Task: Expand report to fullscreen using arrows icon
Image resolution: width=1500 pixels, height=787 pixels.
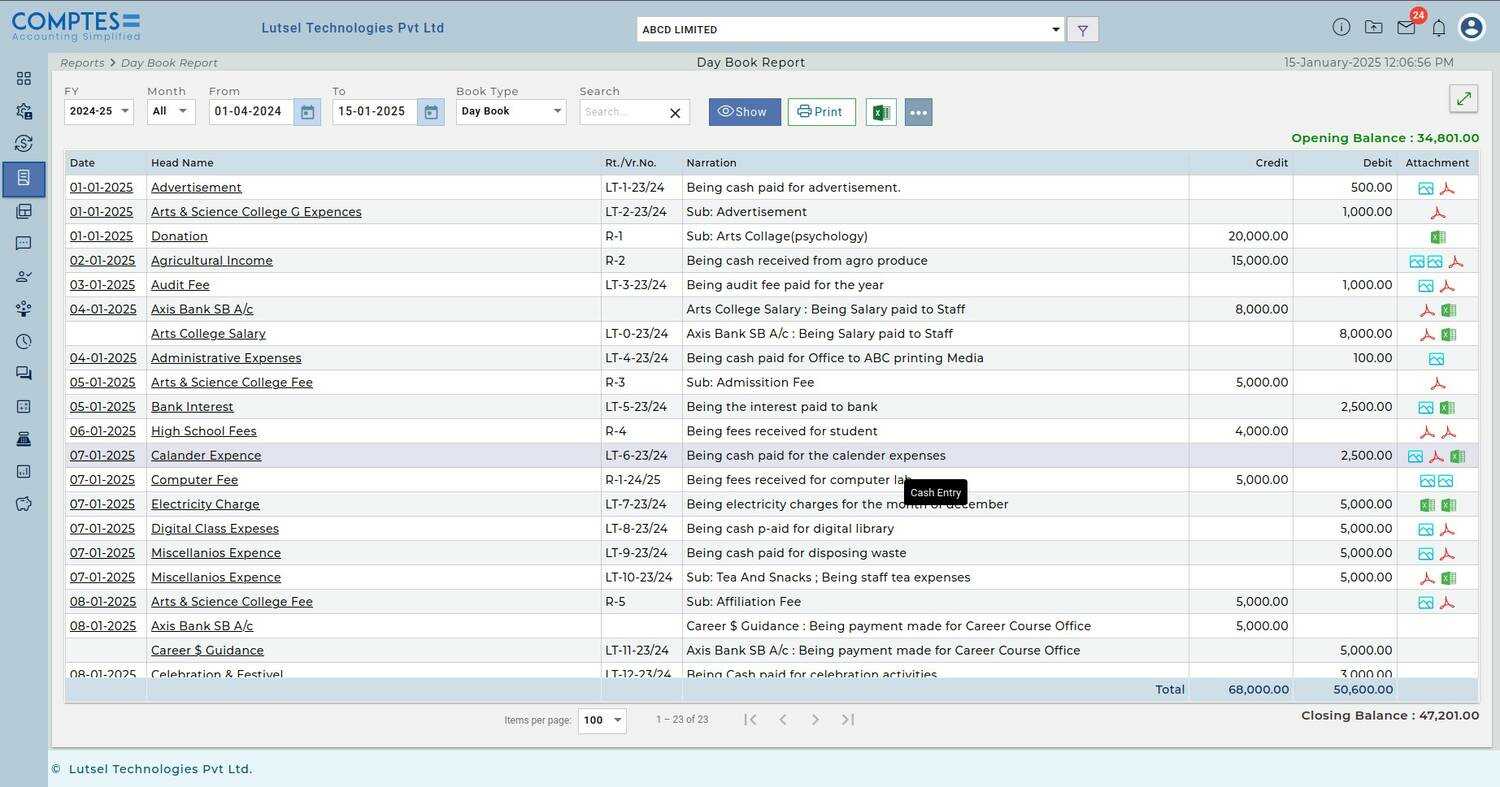Action: [x=1463, y=98]
